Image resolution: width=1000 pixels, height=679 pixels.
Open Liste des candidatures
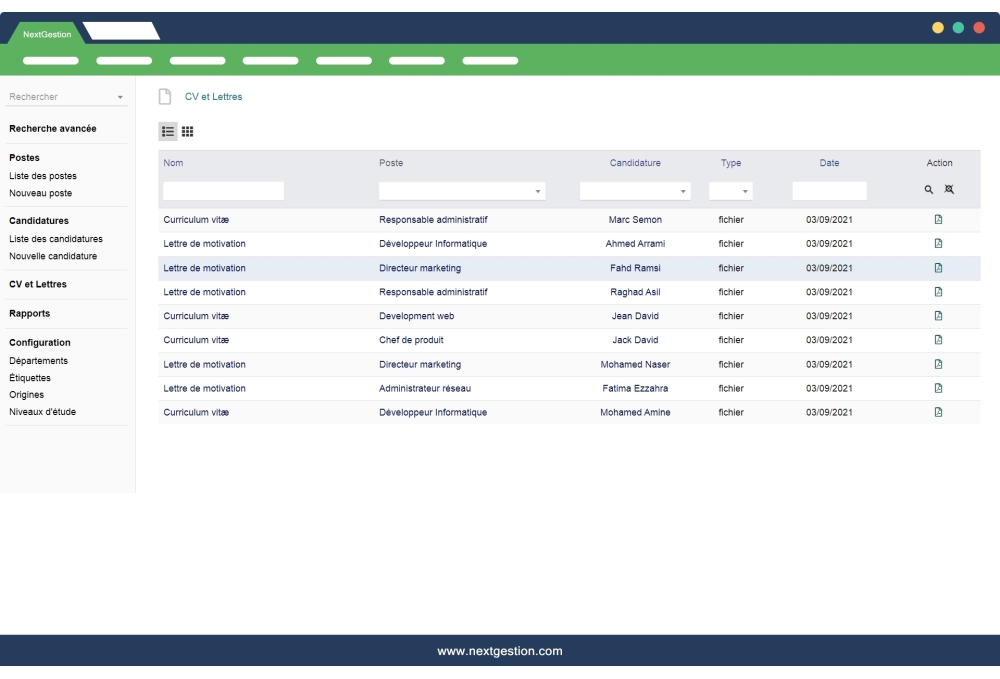[x=54, y=239]
